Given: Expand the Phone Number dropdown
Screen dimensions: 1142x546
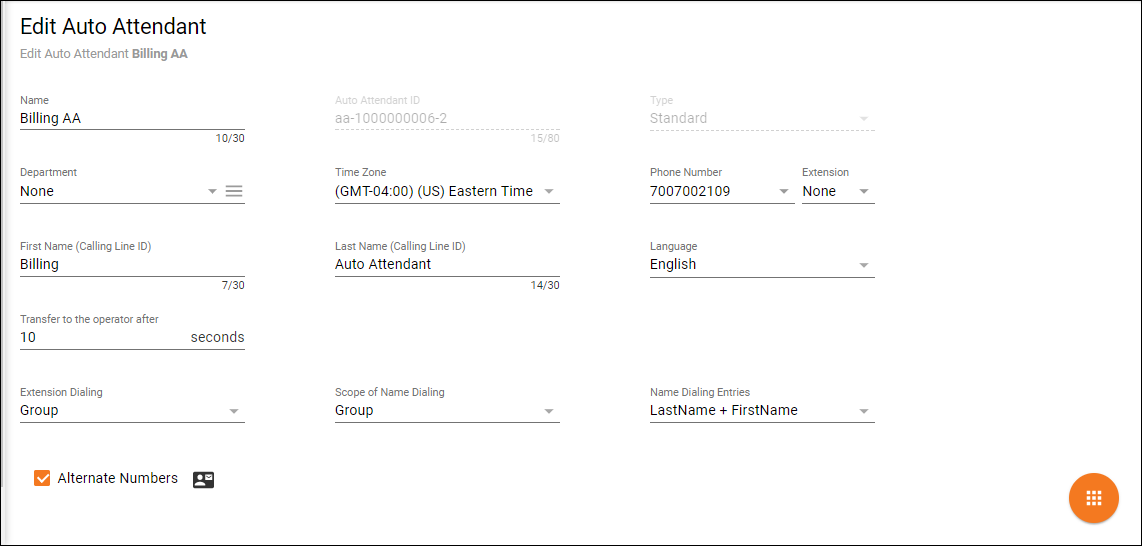Looking at the screenshot, I should [x=784, y=191].
